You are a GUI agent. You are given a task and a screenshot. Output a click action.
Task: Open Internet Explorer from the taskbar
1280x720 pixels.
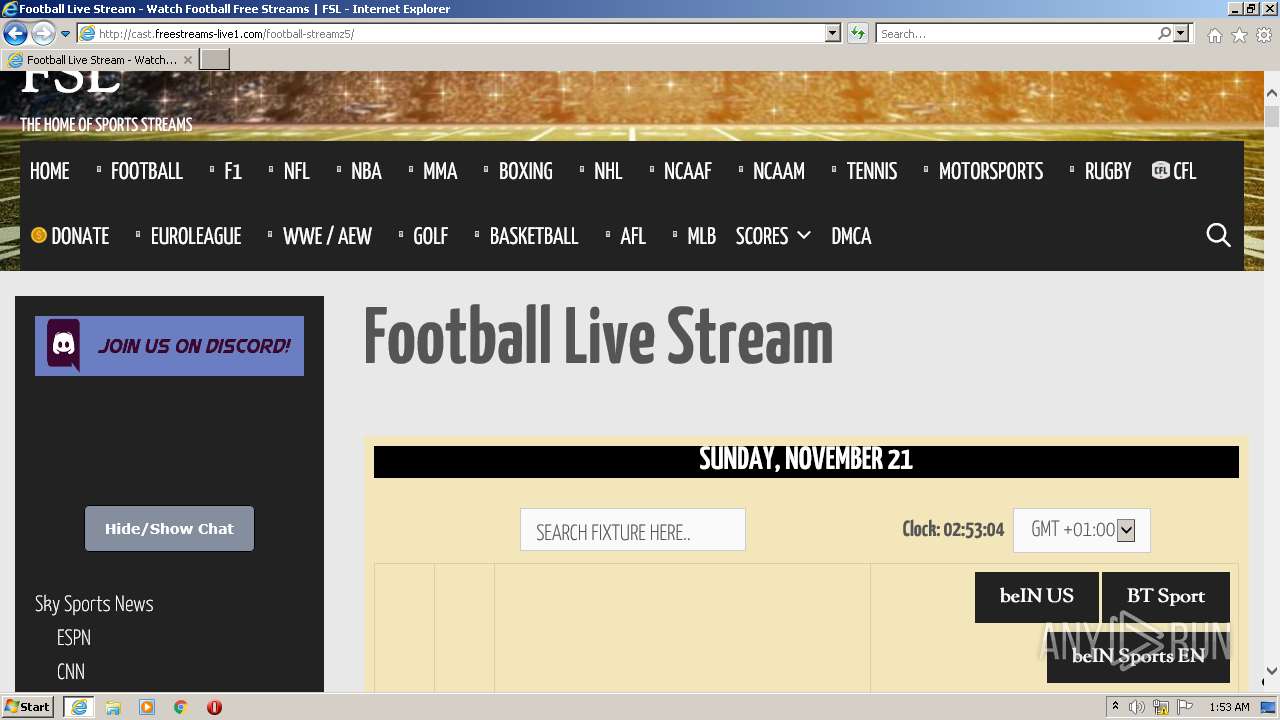point(79,707)
